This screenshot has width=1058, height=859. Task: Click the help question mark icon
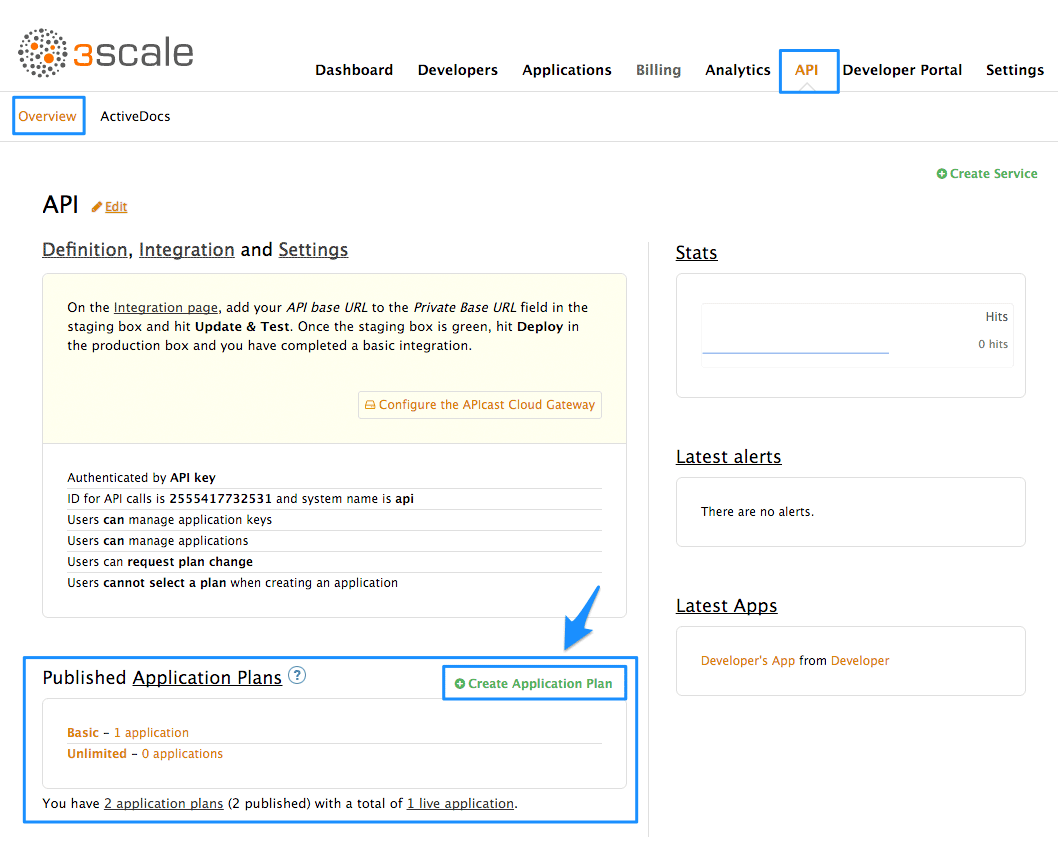tap(297, 676)
